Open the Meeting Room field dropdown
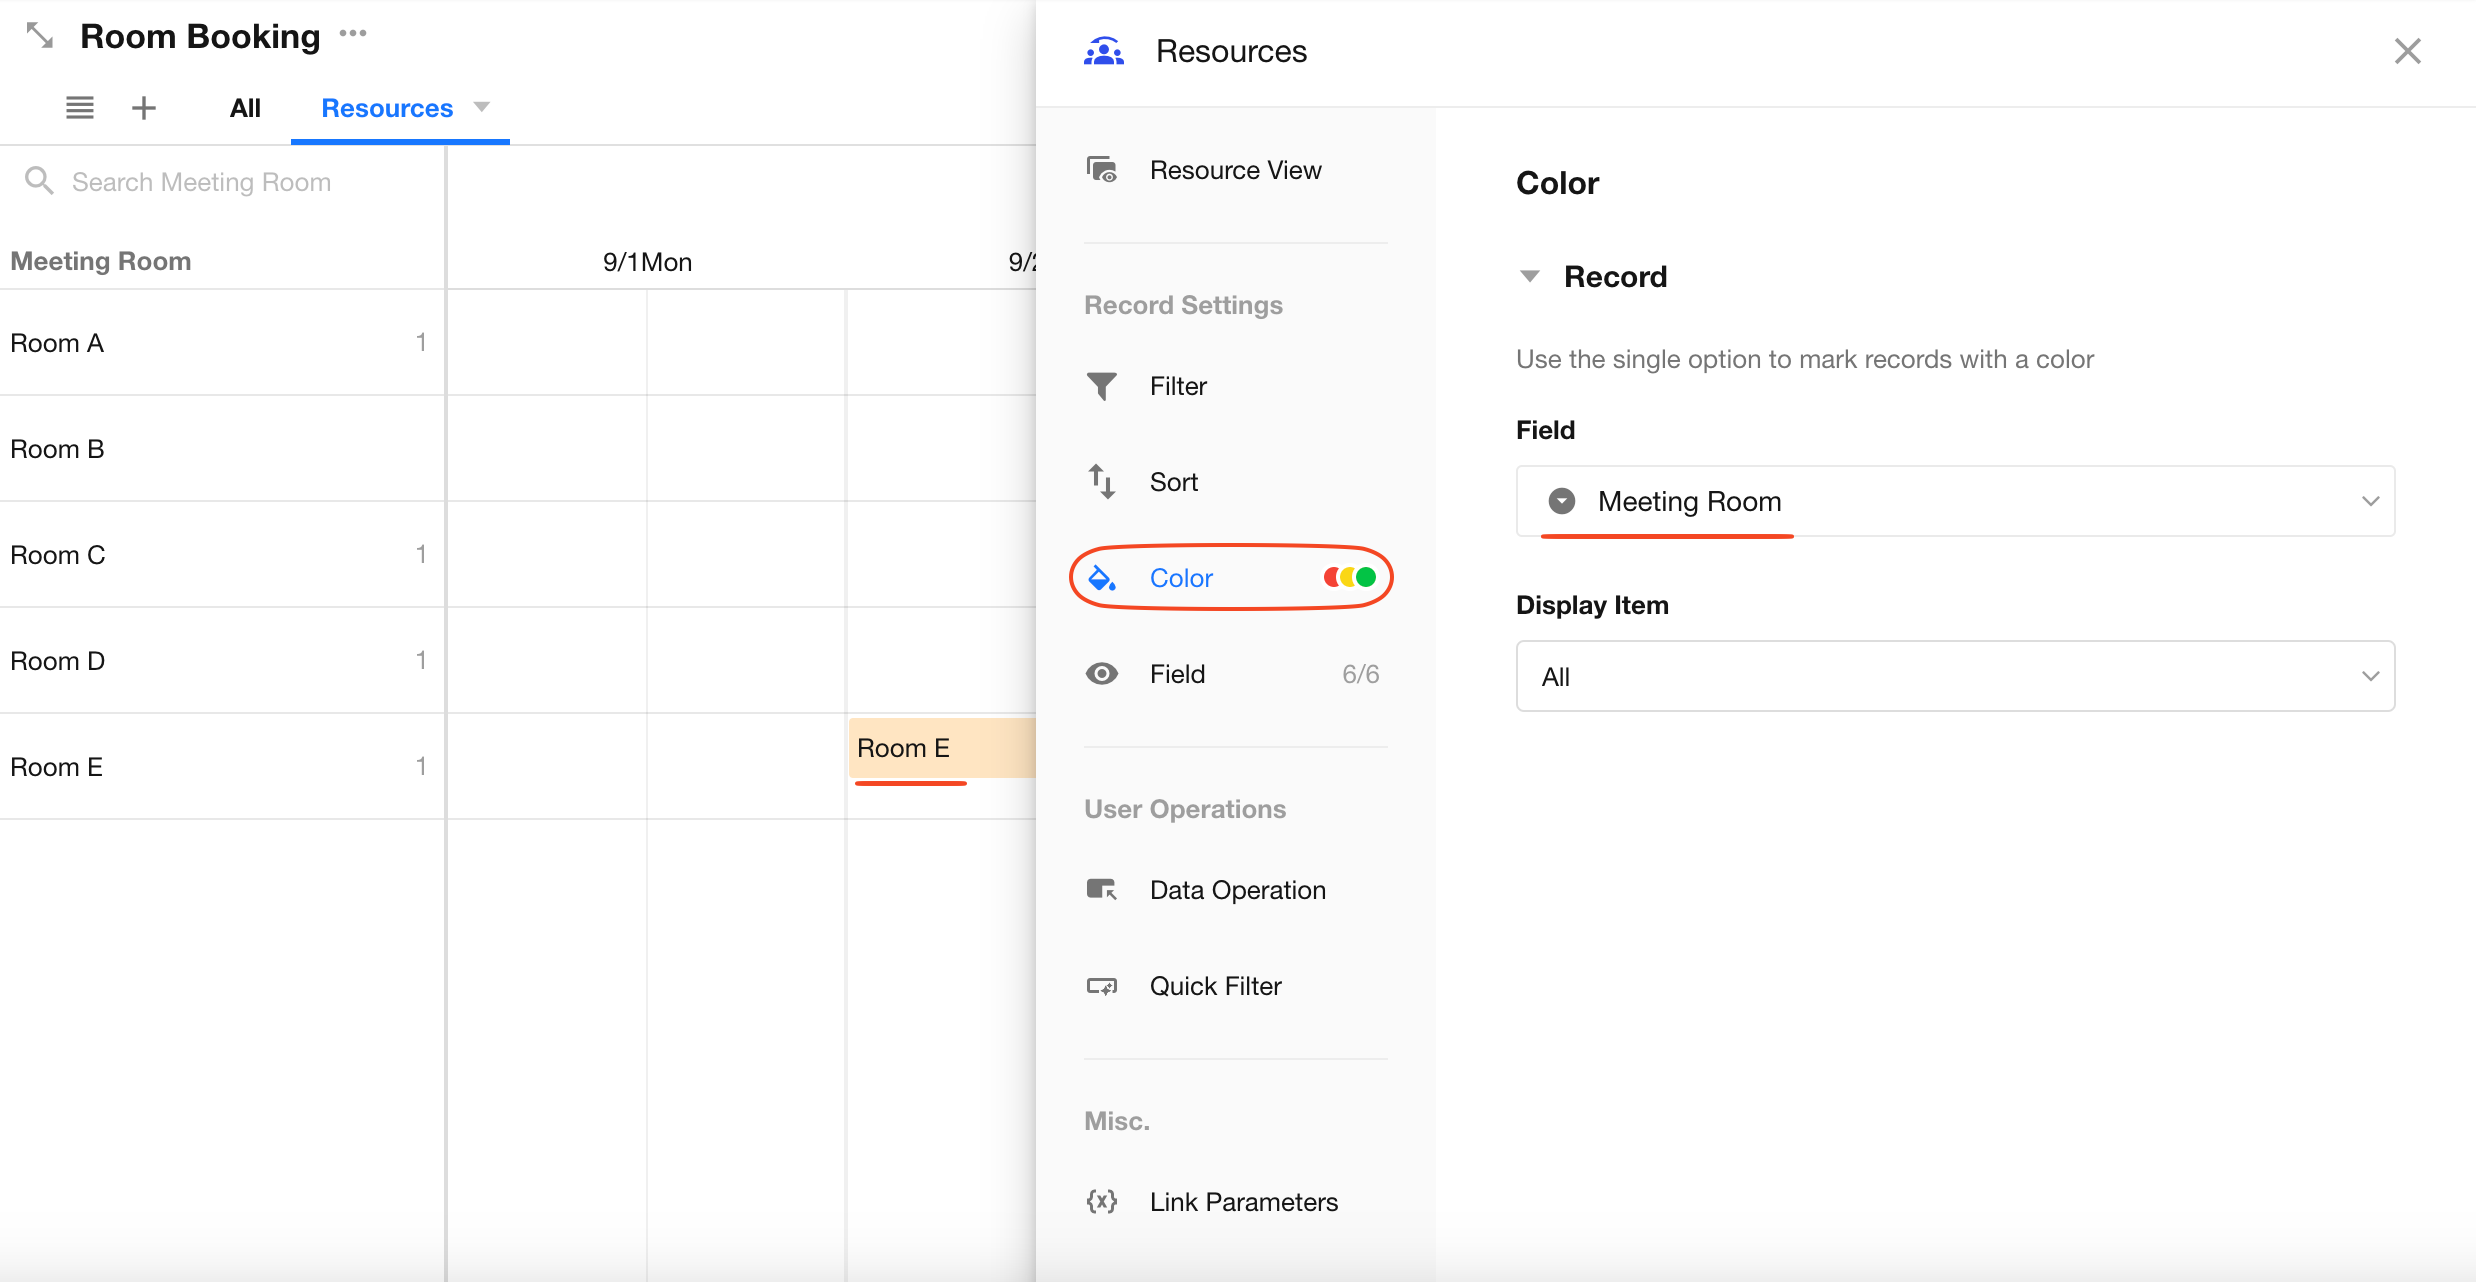 (x=1954, y=501)
